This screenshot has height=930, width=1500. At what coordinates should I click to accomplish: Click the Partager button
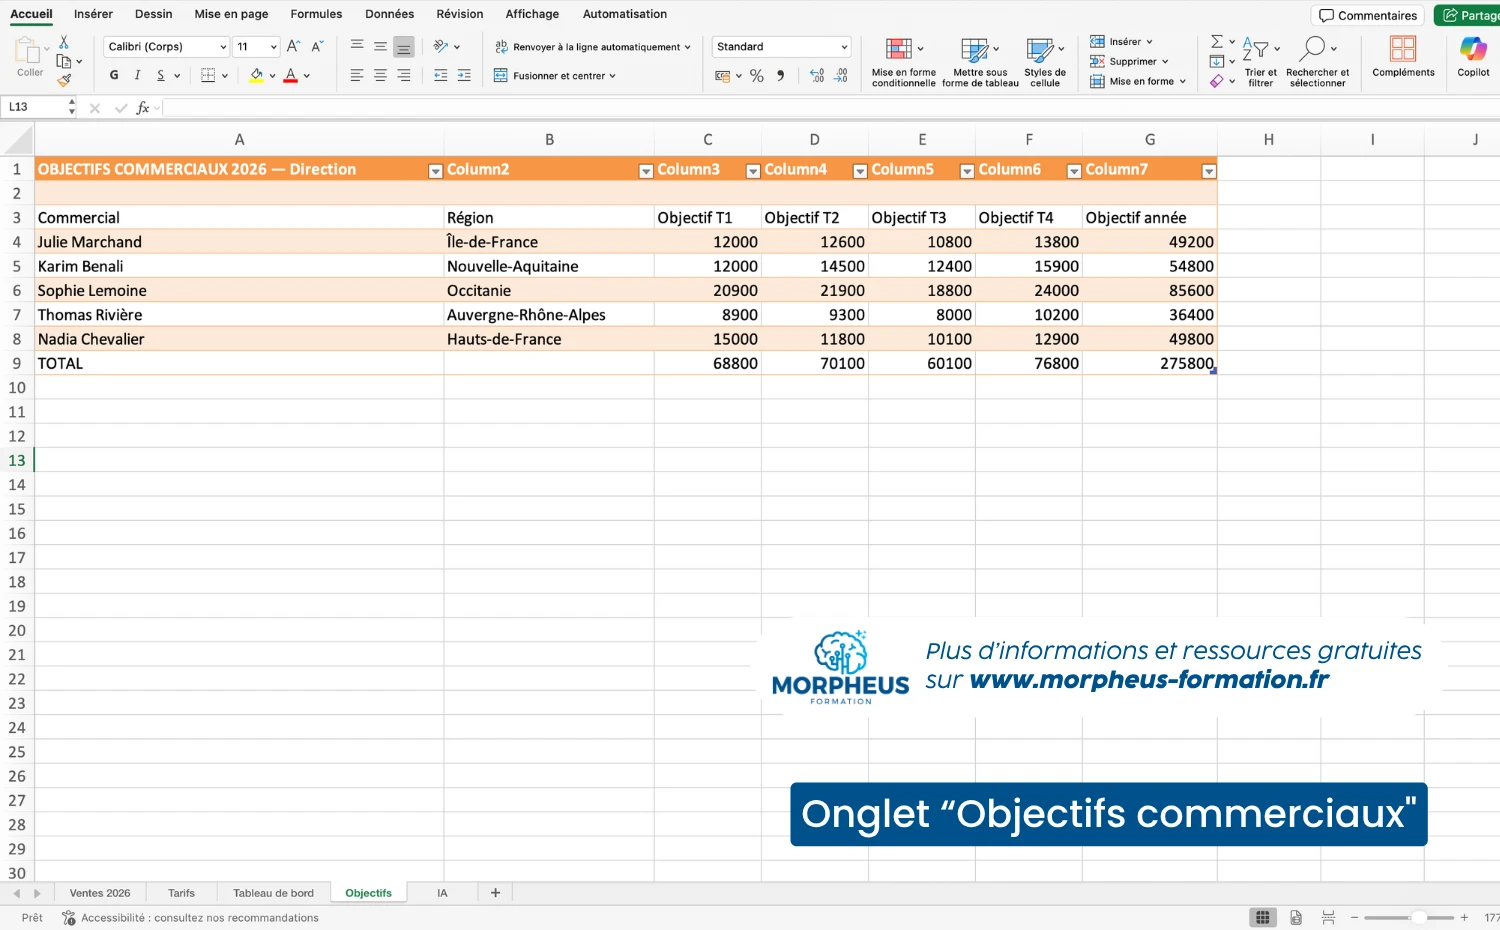tap(1469, 15)
